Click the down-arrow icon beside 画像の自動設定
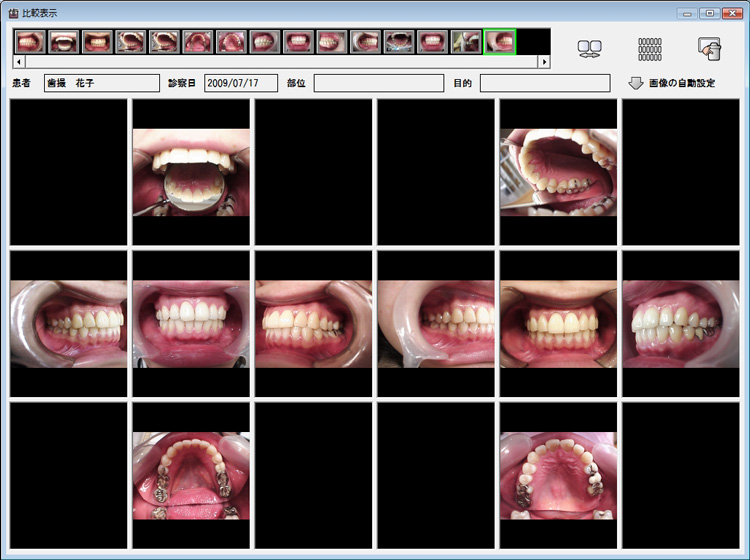 click(636, 83)
